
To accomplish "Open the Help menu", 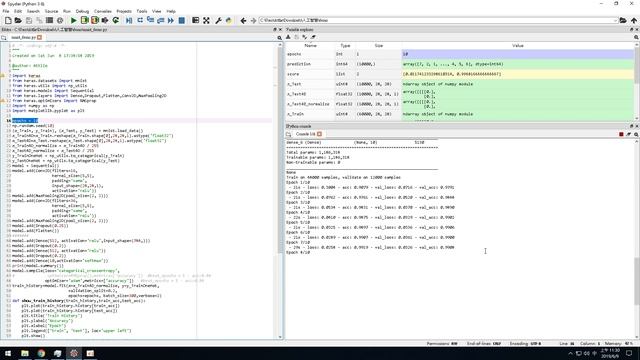I will [x=171, y=11].
